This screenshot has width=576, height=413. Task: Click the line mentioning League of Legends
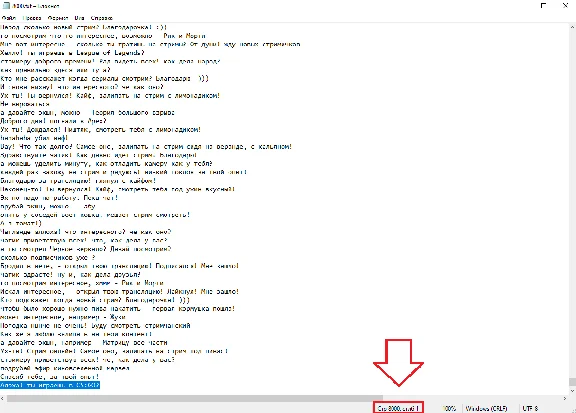tap(73, 53)
